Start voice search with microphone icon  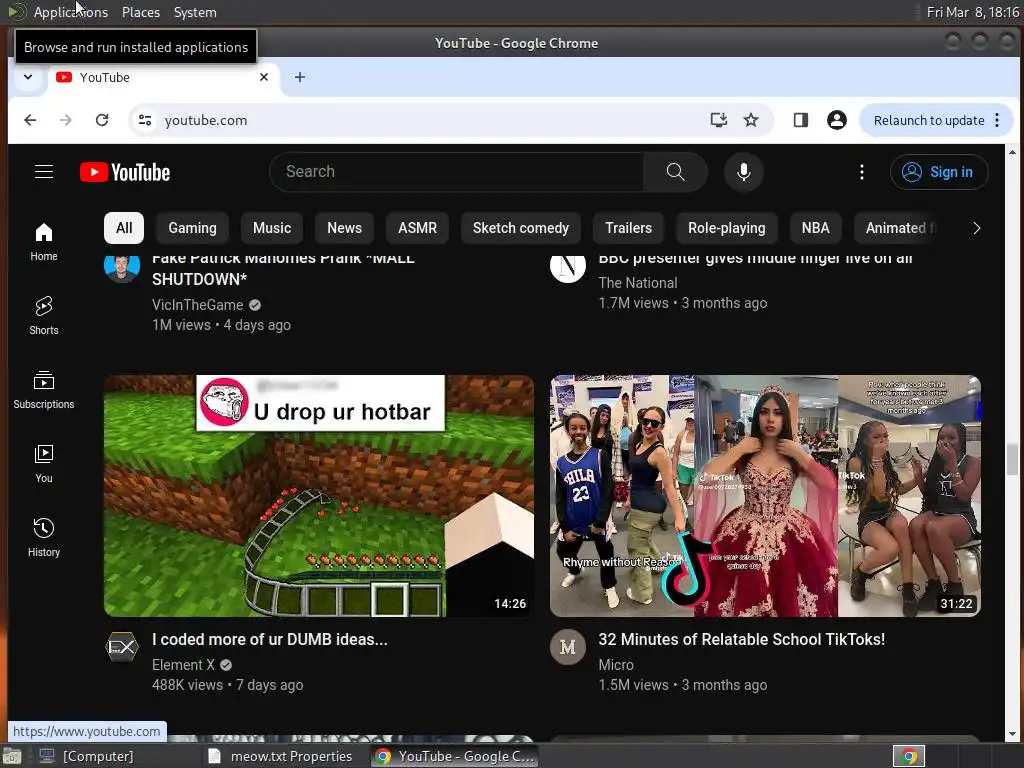pos(743,172)
